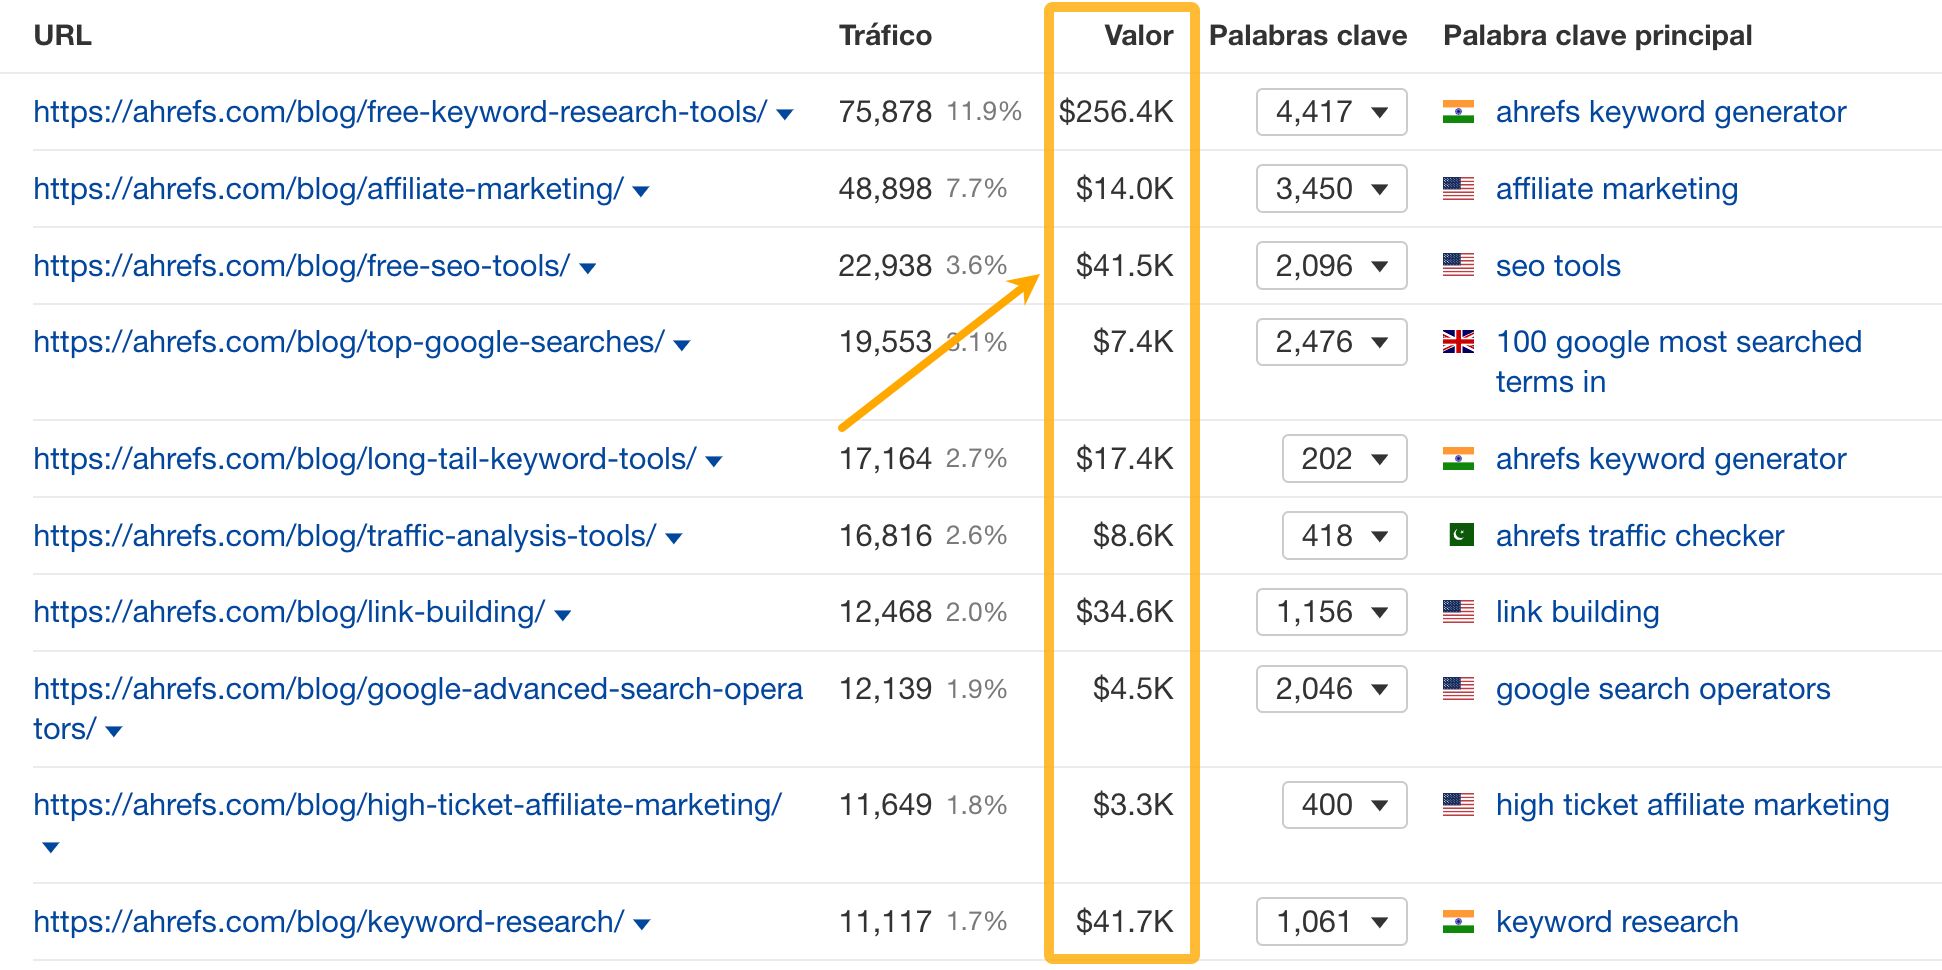
Task: Click the "Palabras clave" column header
Action: [1307, 35]
